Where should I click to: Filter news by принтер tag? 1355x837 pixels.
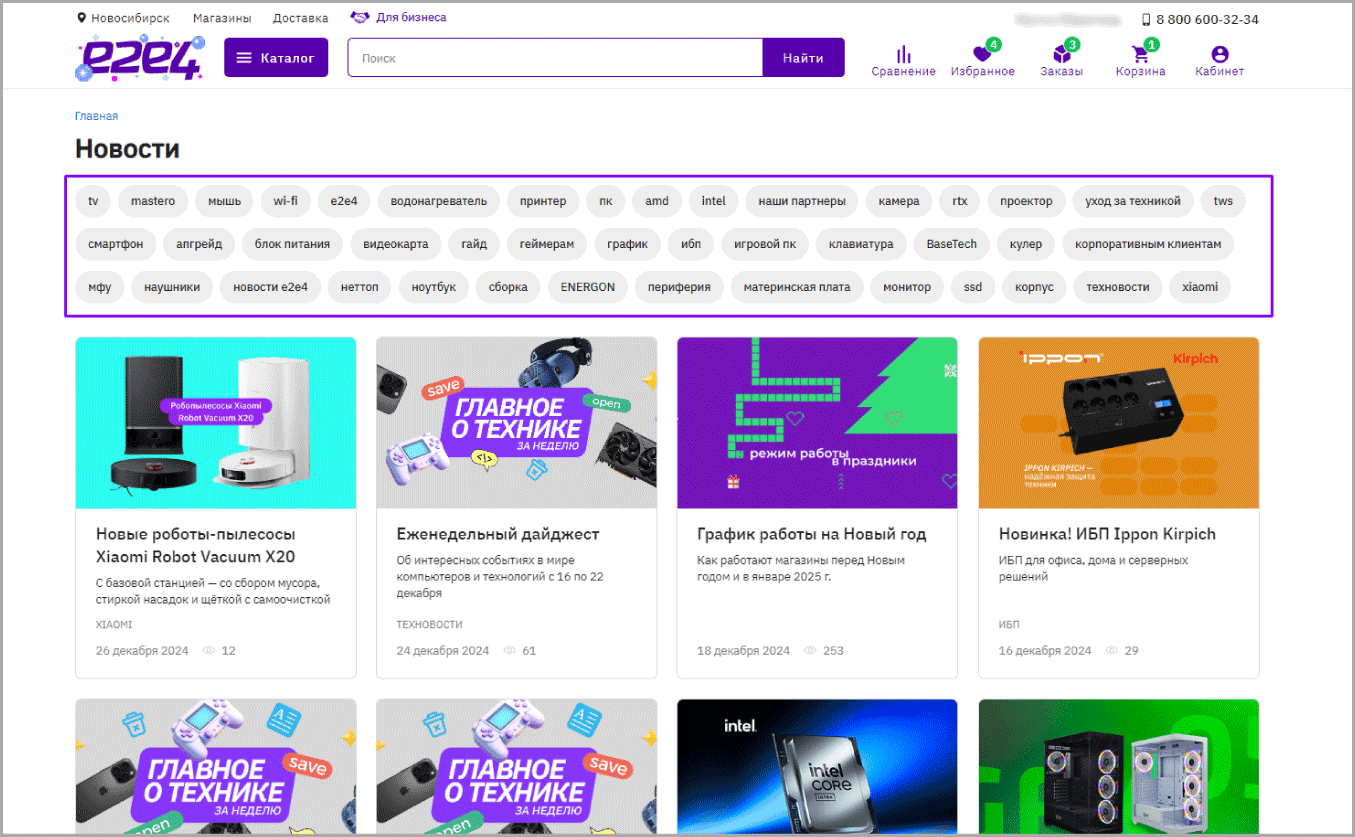543,201
